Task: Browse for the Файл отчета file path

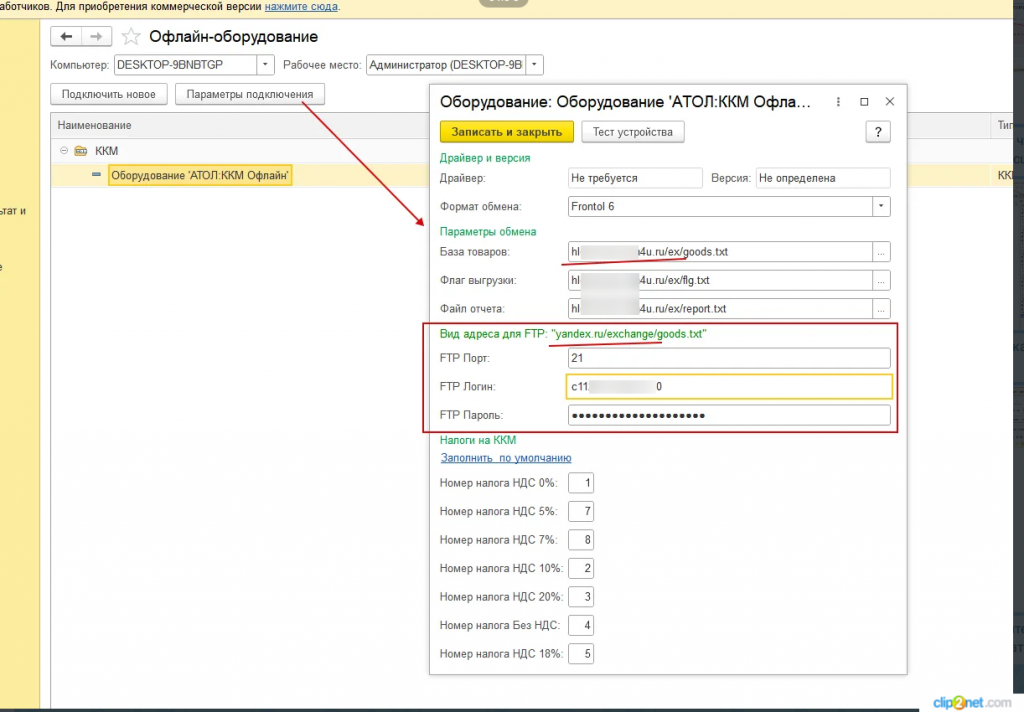Action: (881, 308)
